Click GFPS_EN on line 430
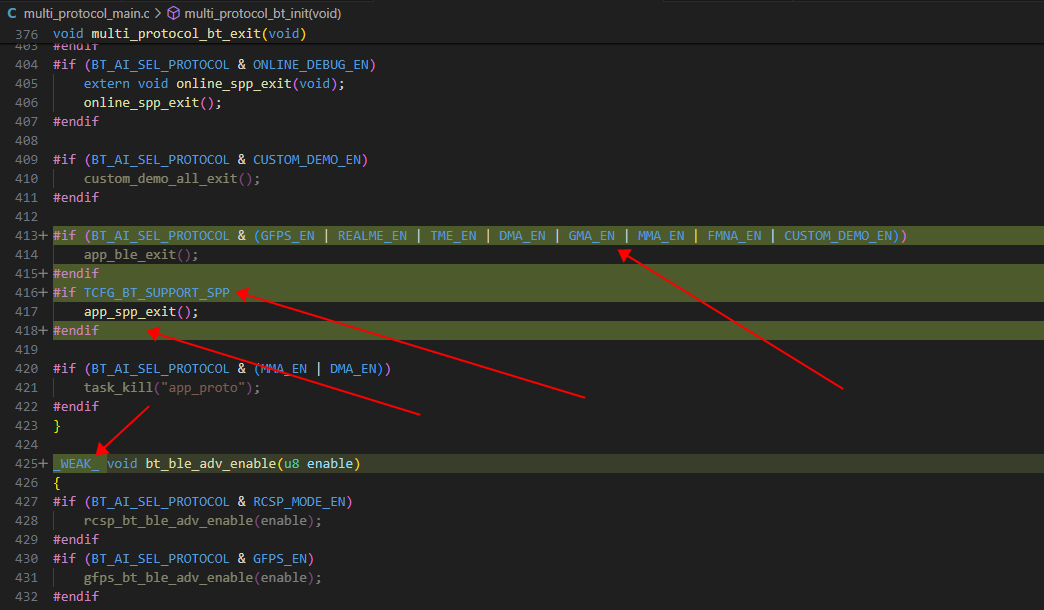 [280, 559]
